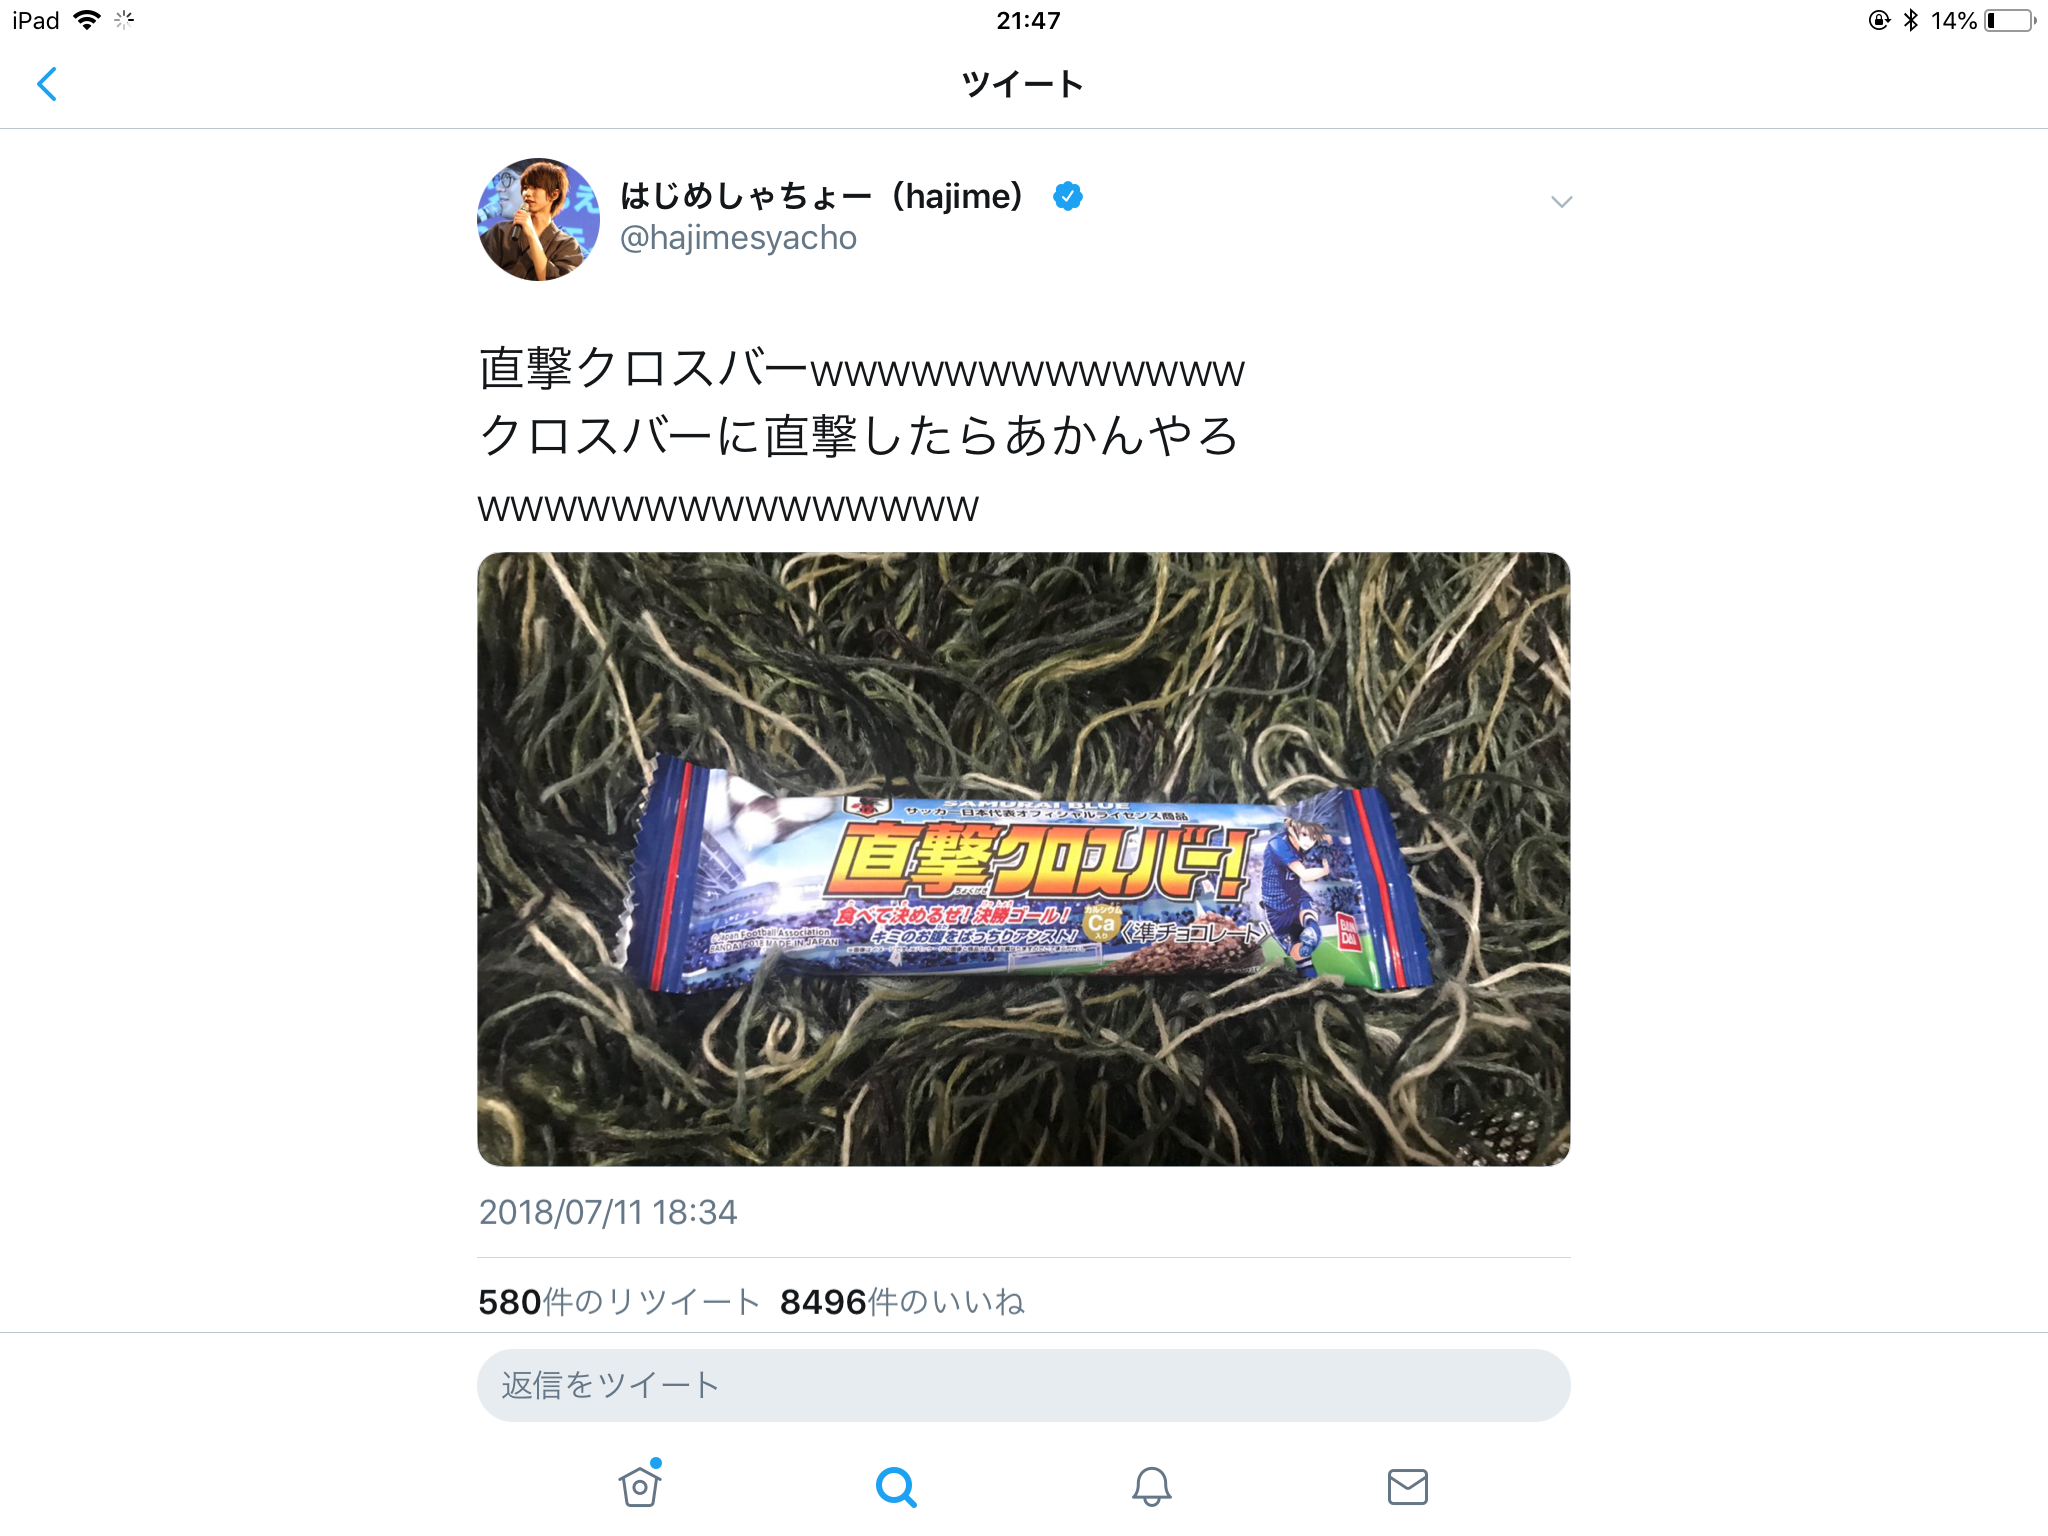Tap the blue verified badge
2048x1536 pixels.
(x=1068, y=196)
